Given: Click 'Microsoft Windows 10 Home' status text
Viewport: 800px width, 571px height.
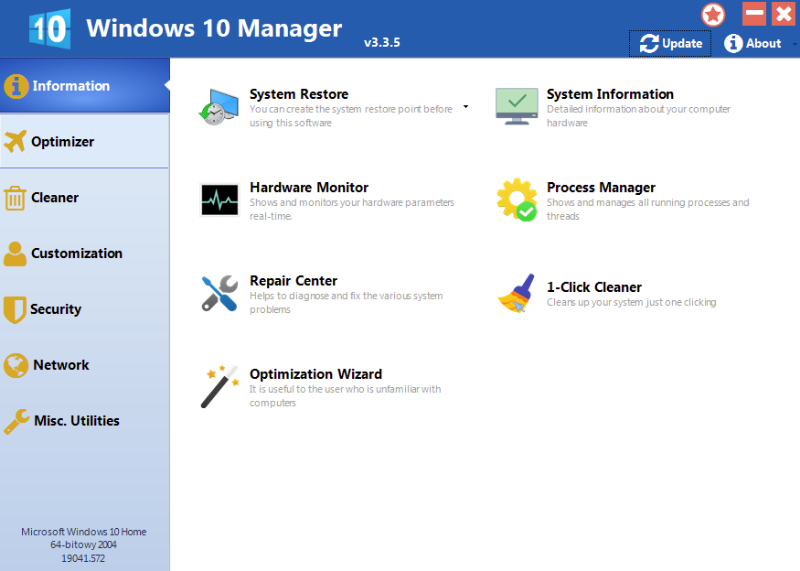Looking at the screenshot, I should [84, 532].
